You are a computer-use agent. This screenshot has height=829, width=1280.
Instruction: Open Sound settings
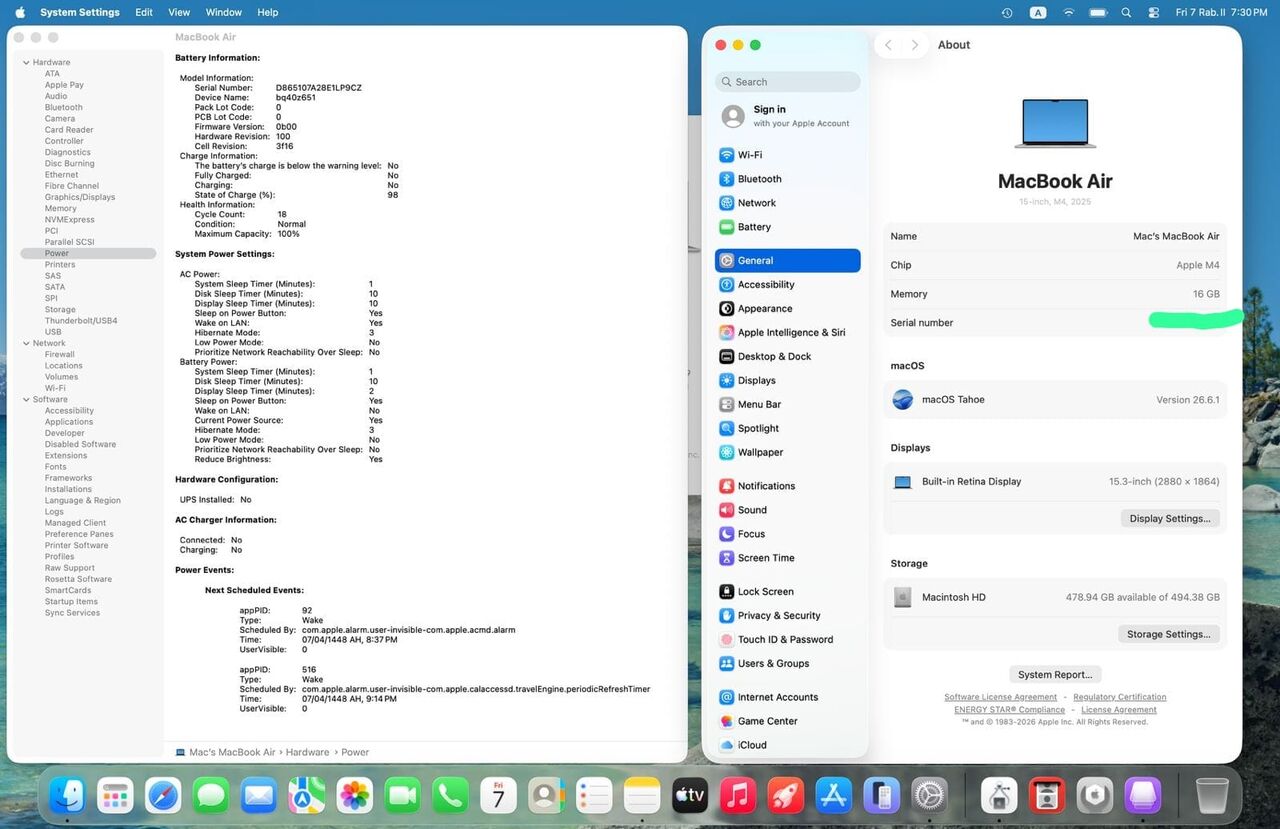pyautogui.click(x=787, y=510)
